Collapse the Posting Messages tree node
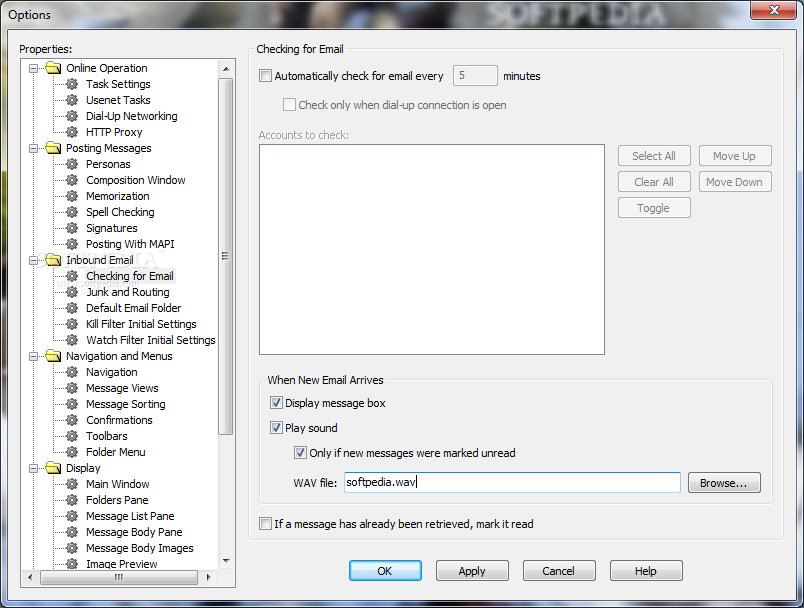The image size is (804, 608). click(x=33, y=148)
